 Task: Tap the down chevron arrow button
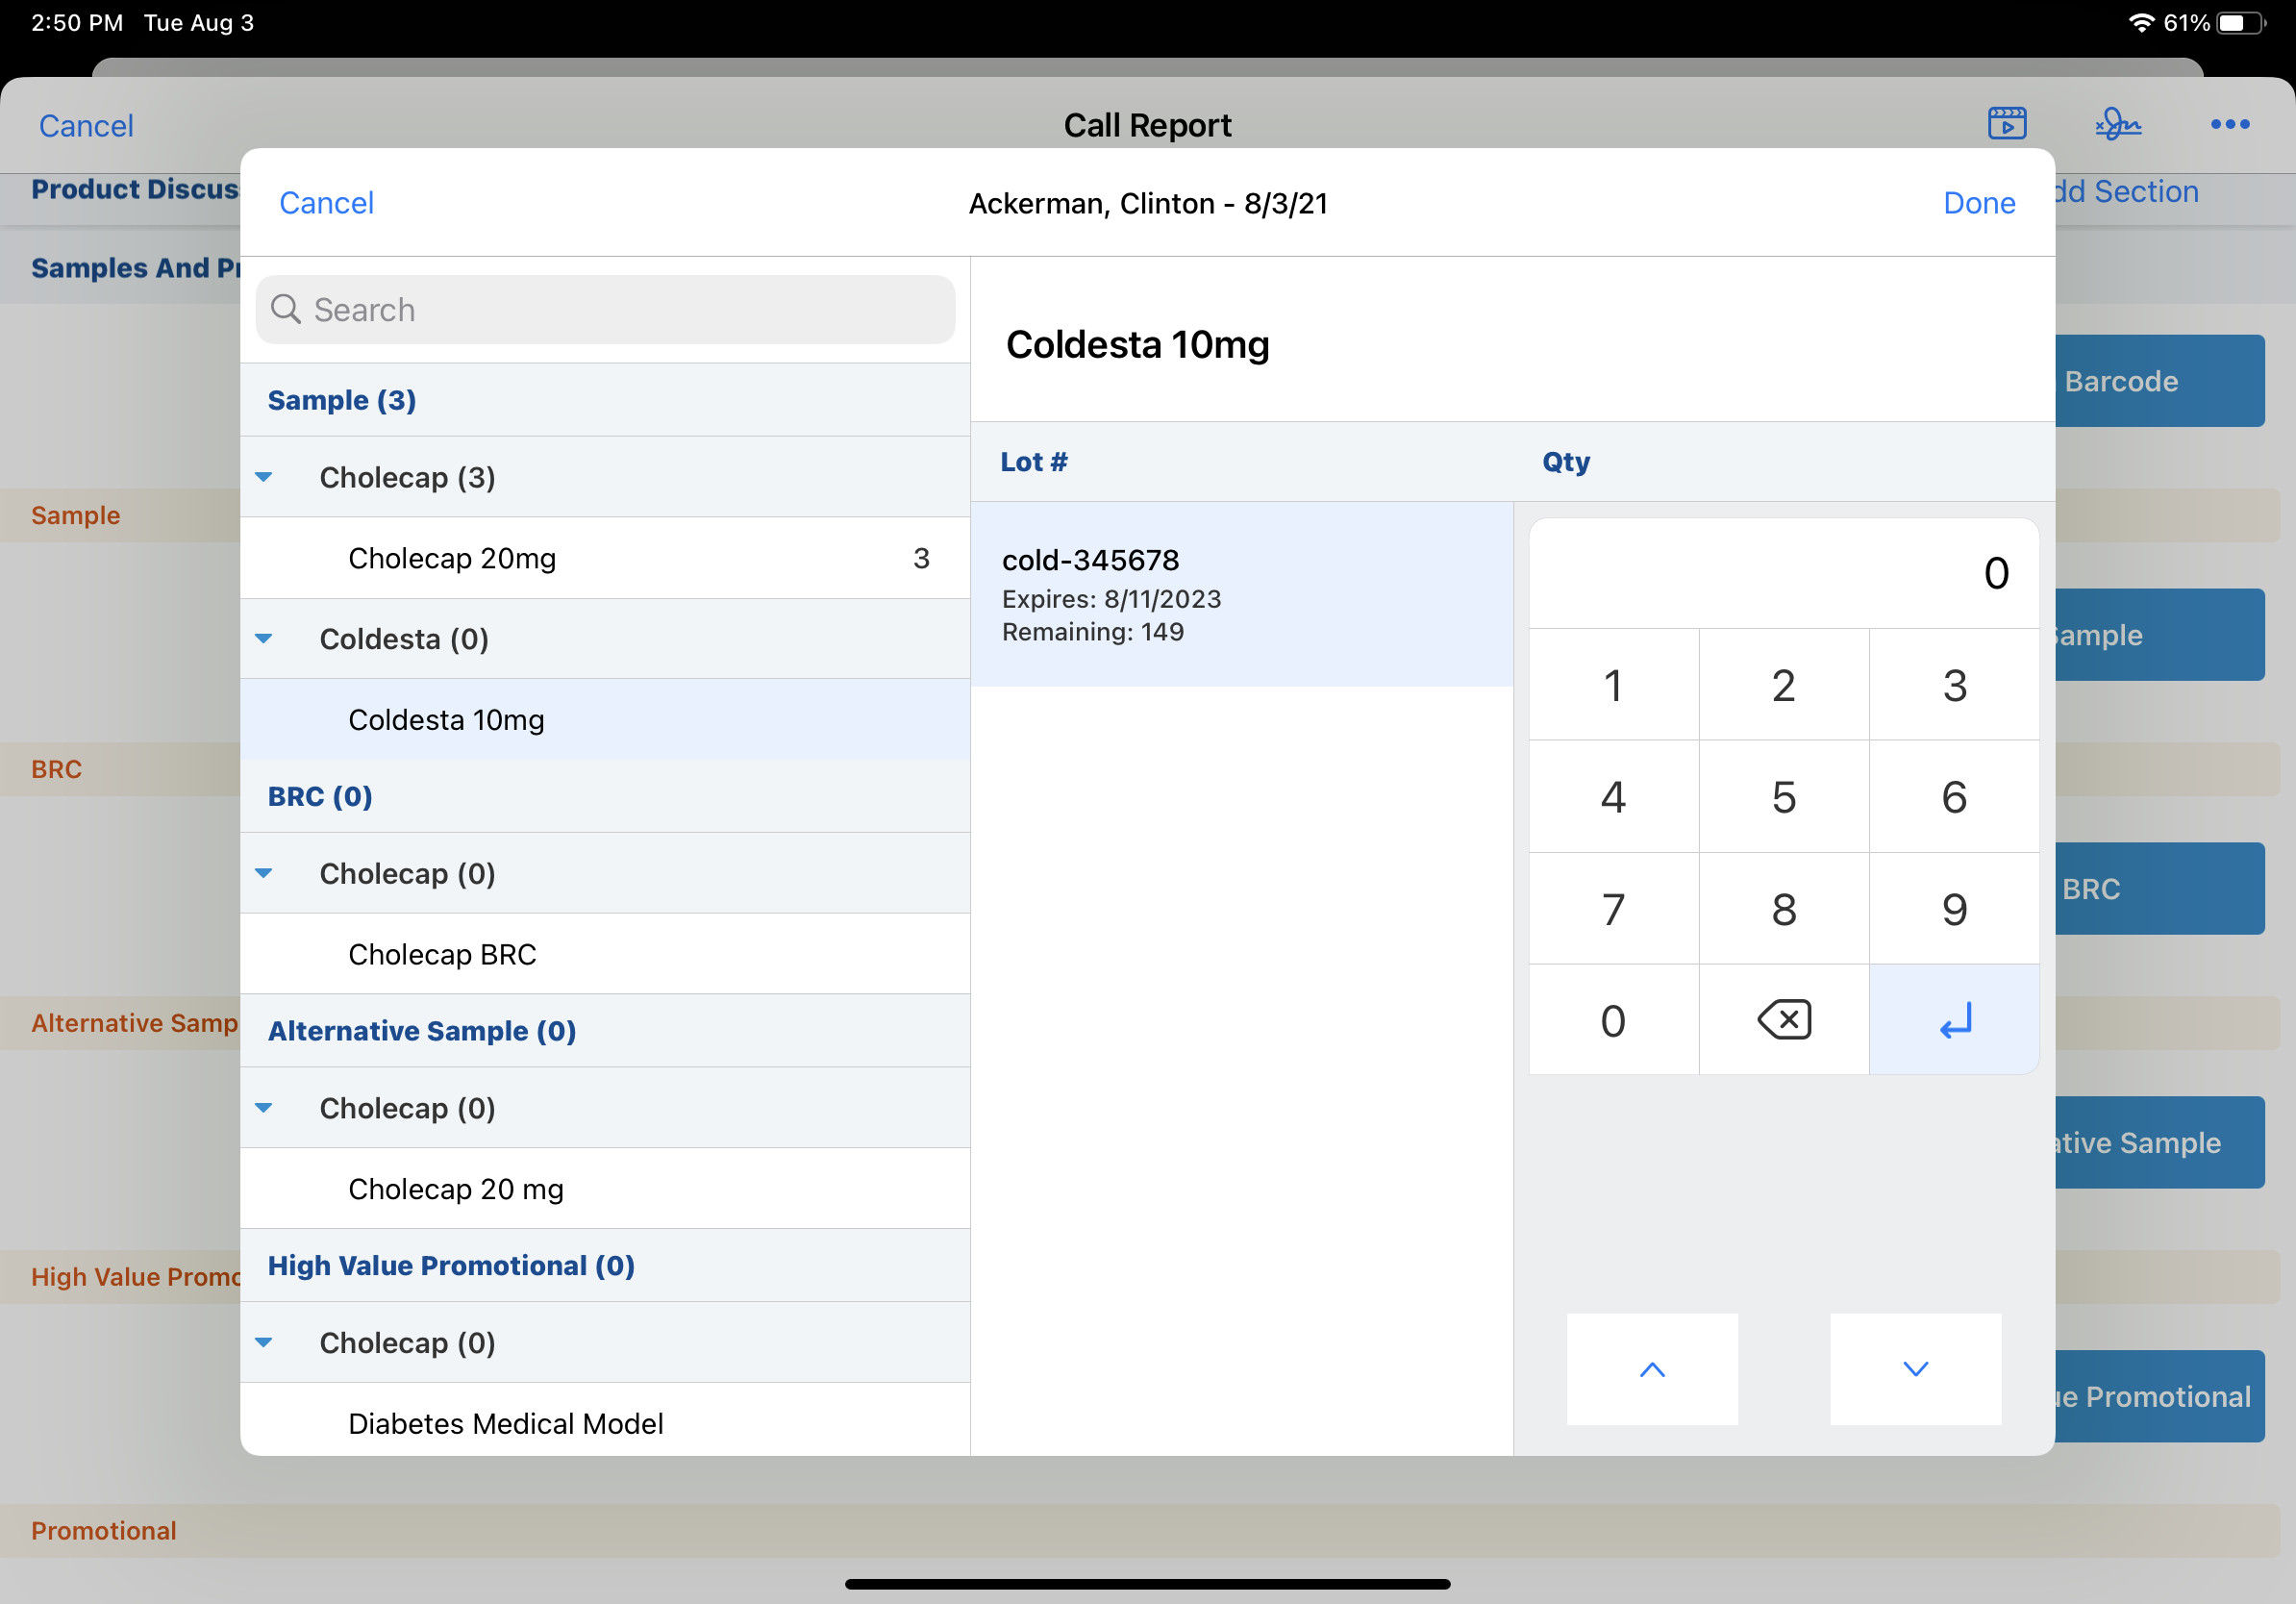(x=1915, y=1369)
